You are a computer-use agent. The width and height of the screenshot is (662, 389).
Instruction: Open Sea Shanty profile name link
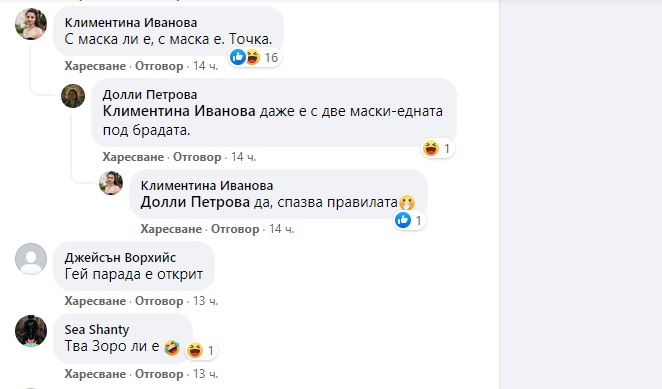coord(97,329)
